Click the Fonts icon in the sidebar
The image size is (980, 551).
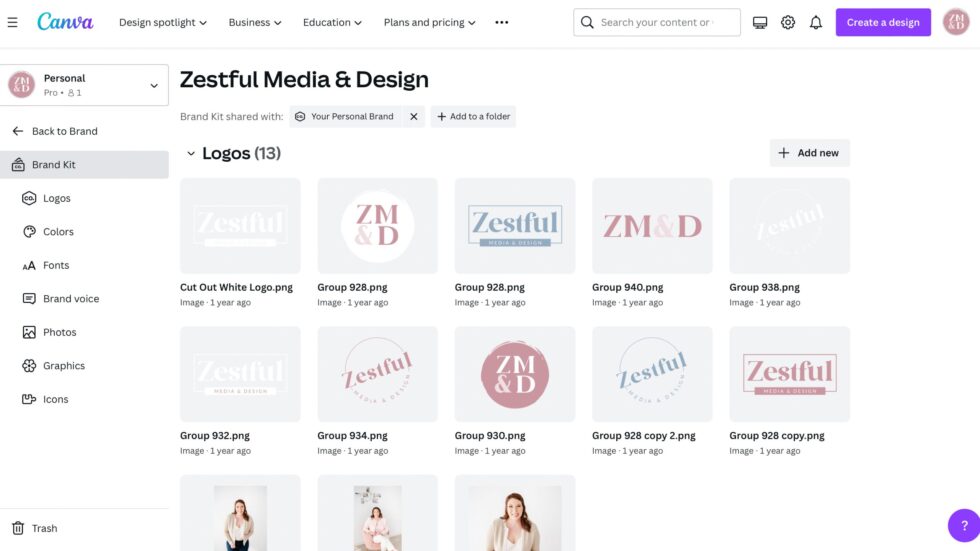29,266
